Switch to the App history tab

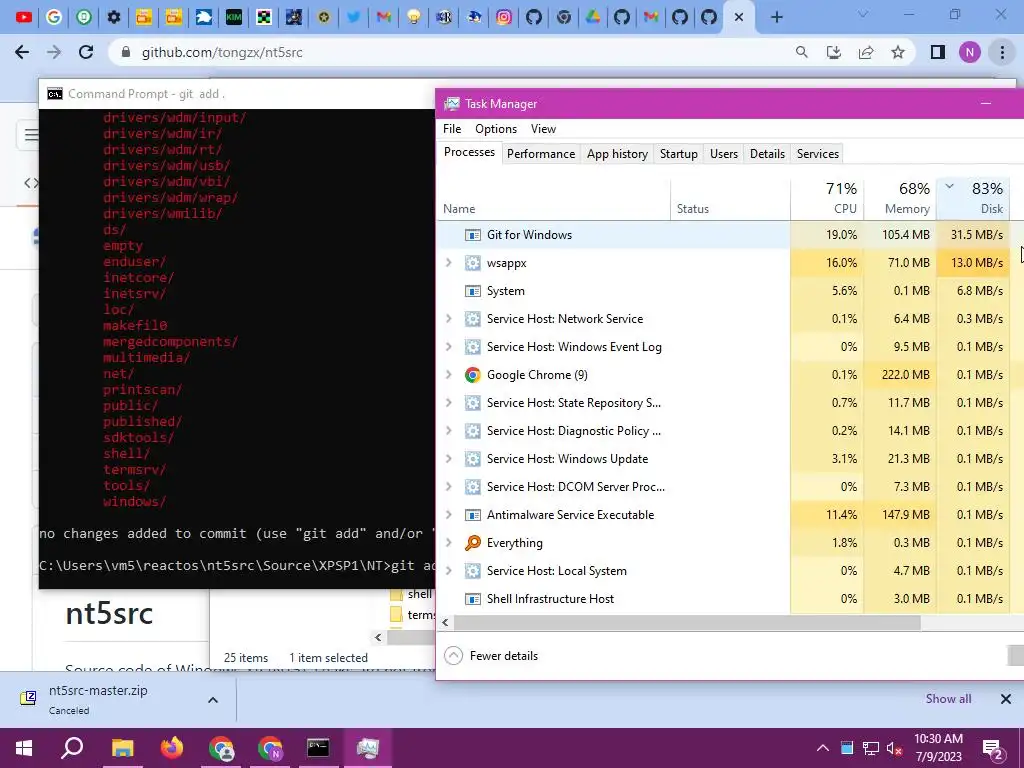coord(617,153)
